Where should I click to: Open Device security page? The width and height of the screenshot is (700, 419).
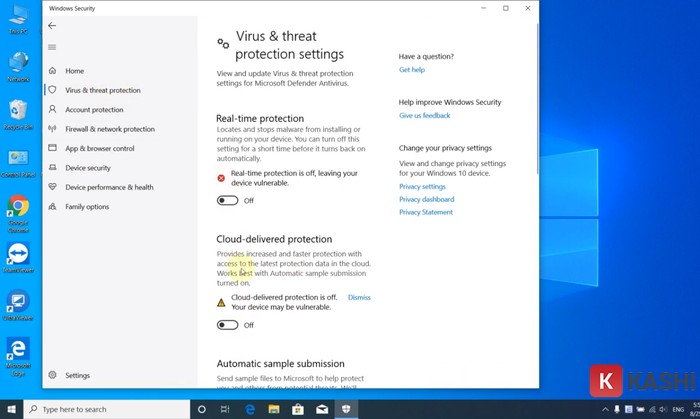pos(88,168)
